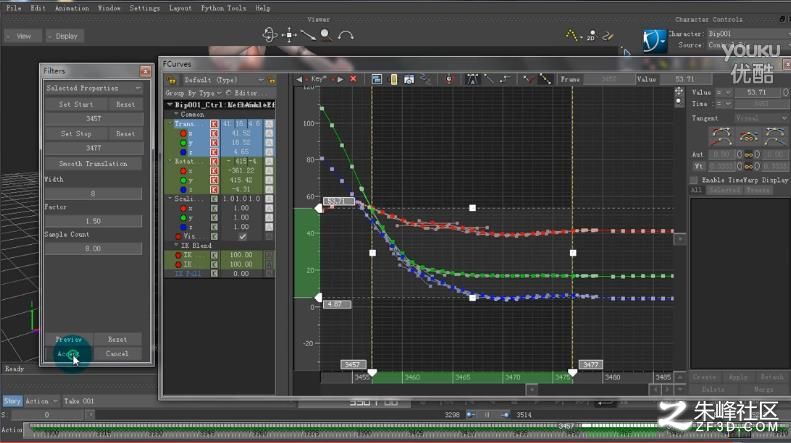
Task: Toggle the Vis property checkmark
Action: (x=242, y=236)
